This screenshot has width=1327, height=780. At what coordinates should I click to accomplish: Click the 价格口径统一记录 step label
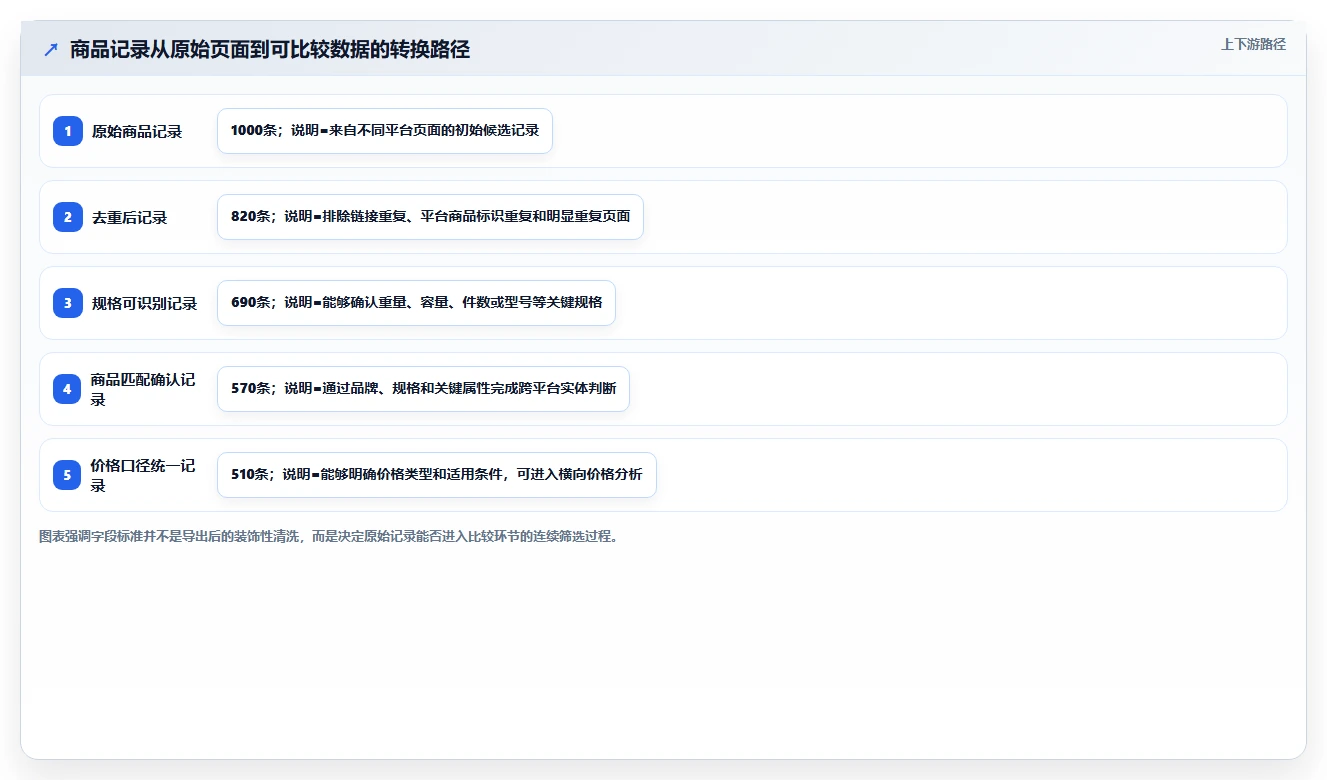click(x=143, y=475)
